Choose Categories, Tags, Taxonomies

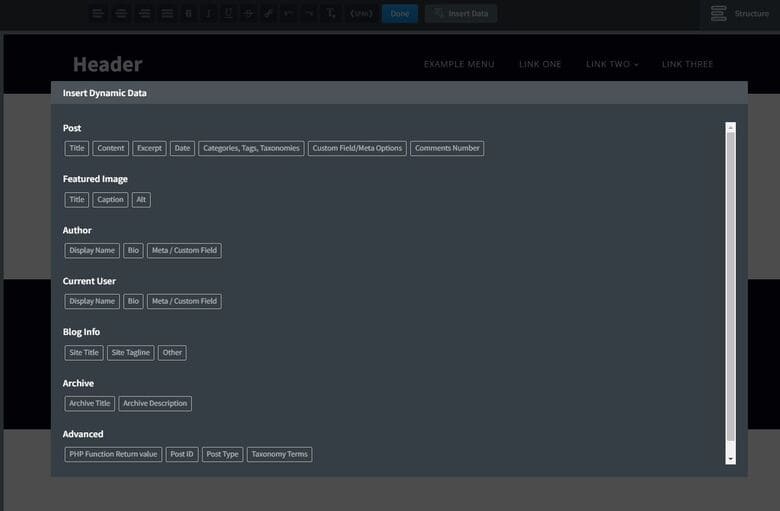[x=251, y=148]
